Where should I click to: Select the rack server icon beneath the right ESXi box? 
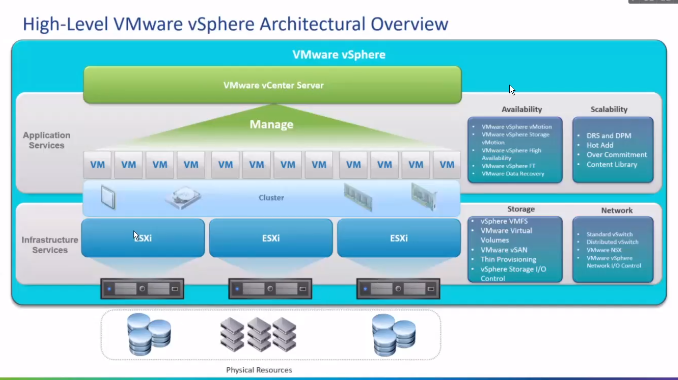coord(398,289)
